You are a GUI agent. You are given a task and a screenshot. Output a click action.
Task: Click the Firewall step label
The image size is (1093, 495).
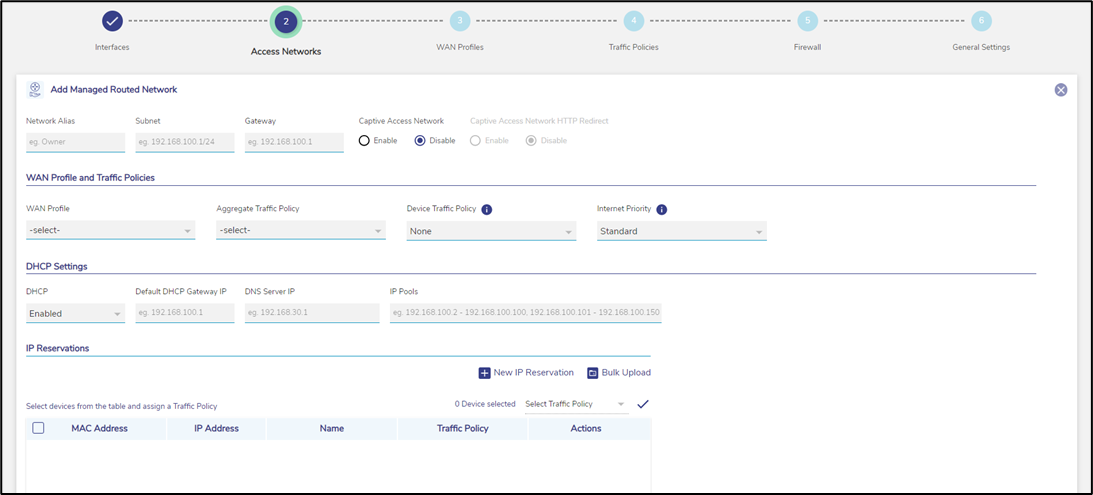pos(807,47)
